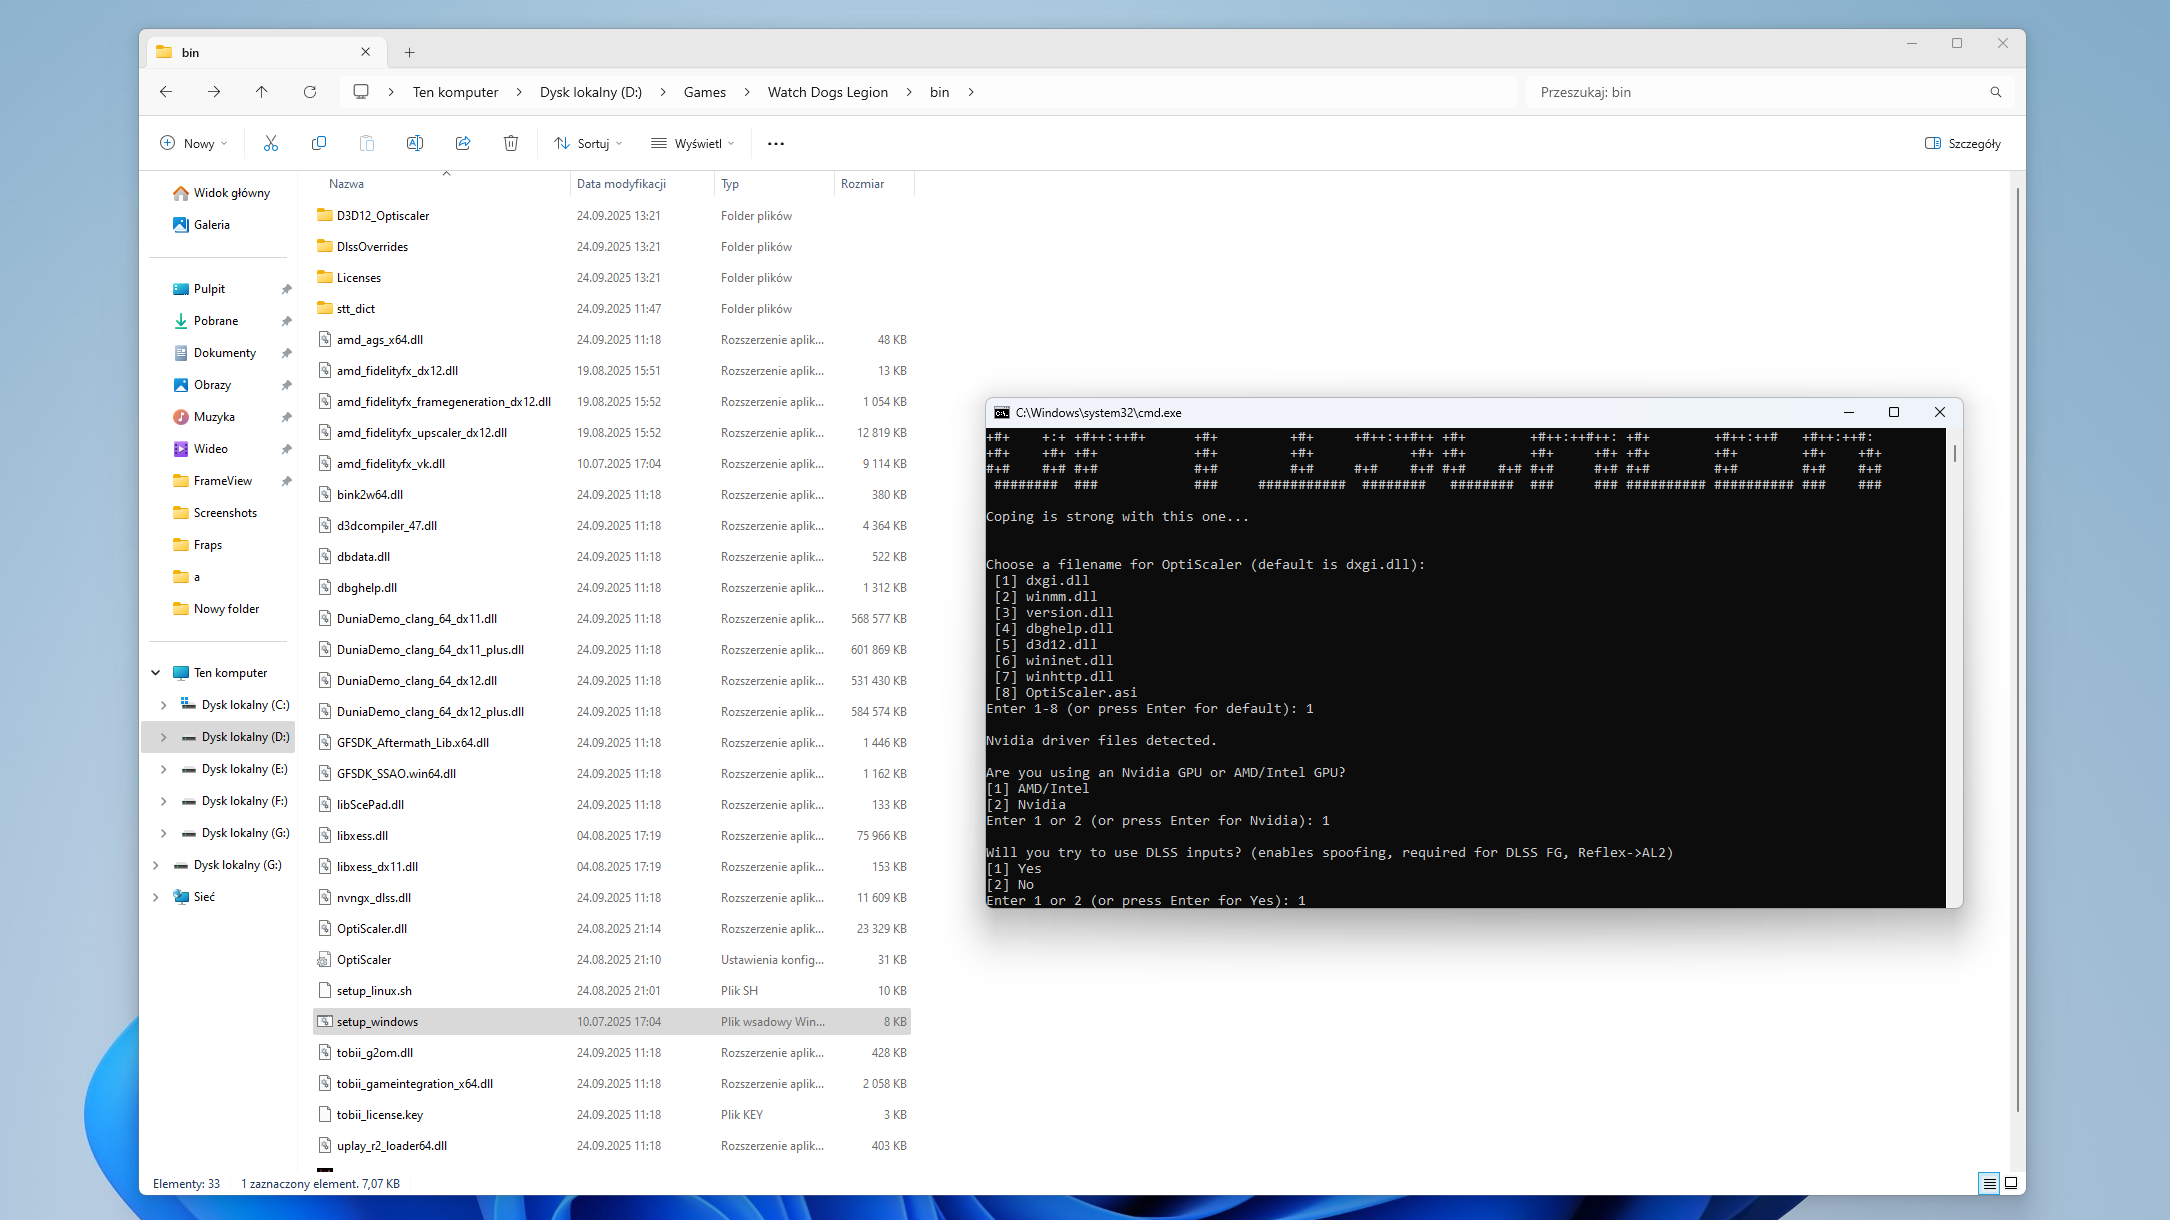Click the Games breadcrumb
The width and height of the screenshot is (2170, 1220).
tap(705, 92)
